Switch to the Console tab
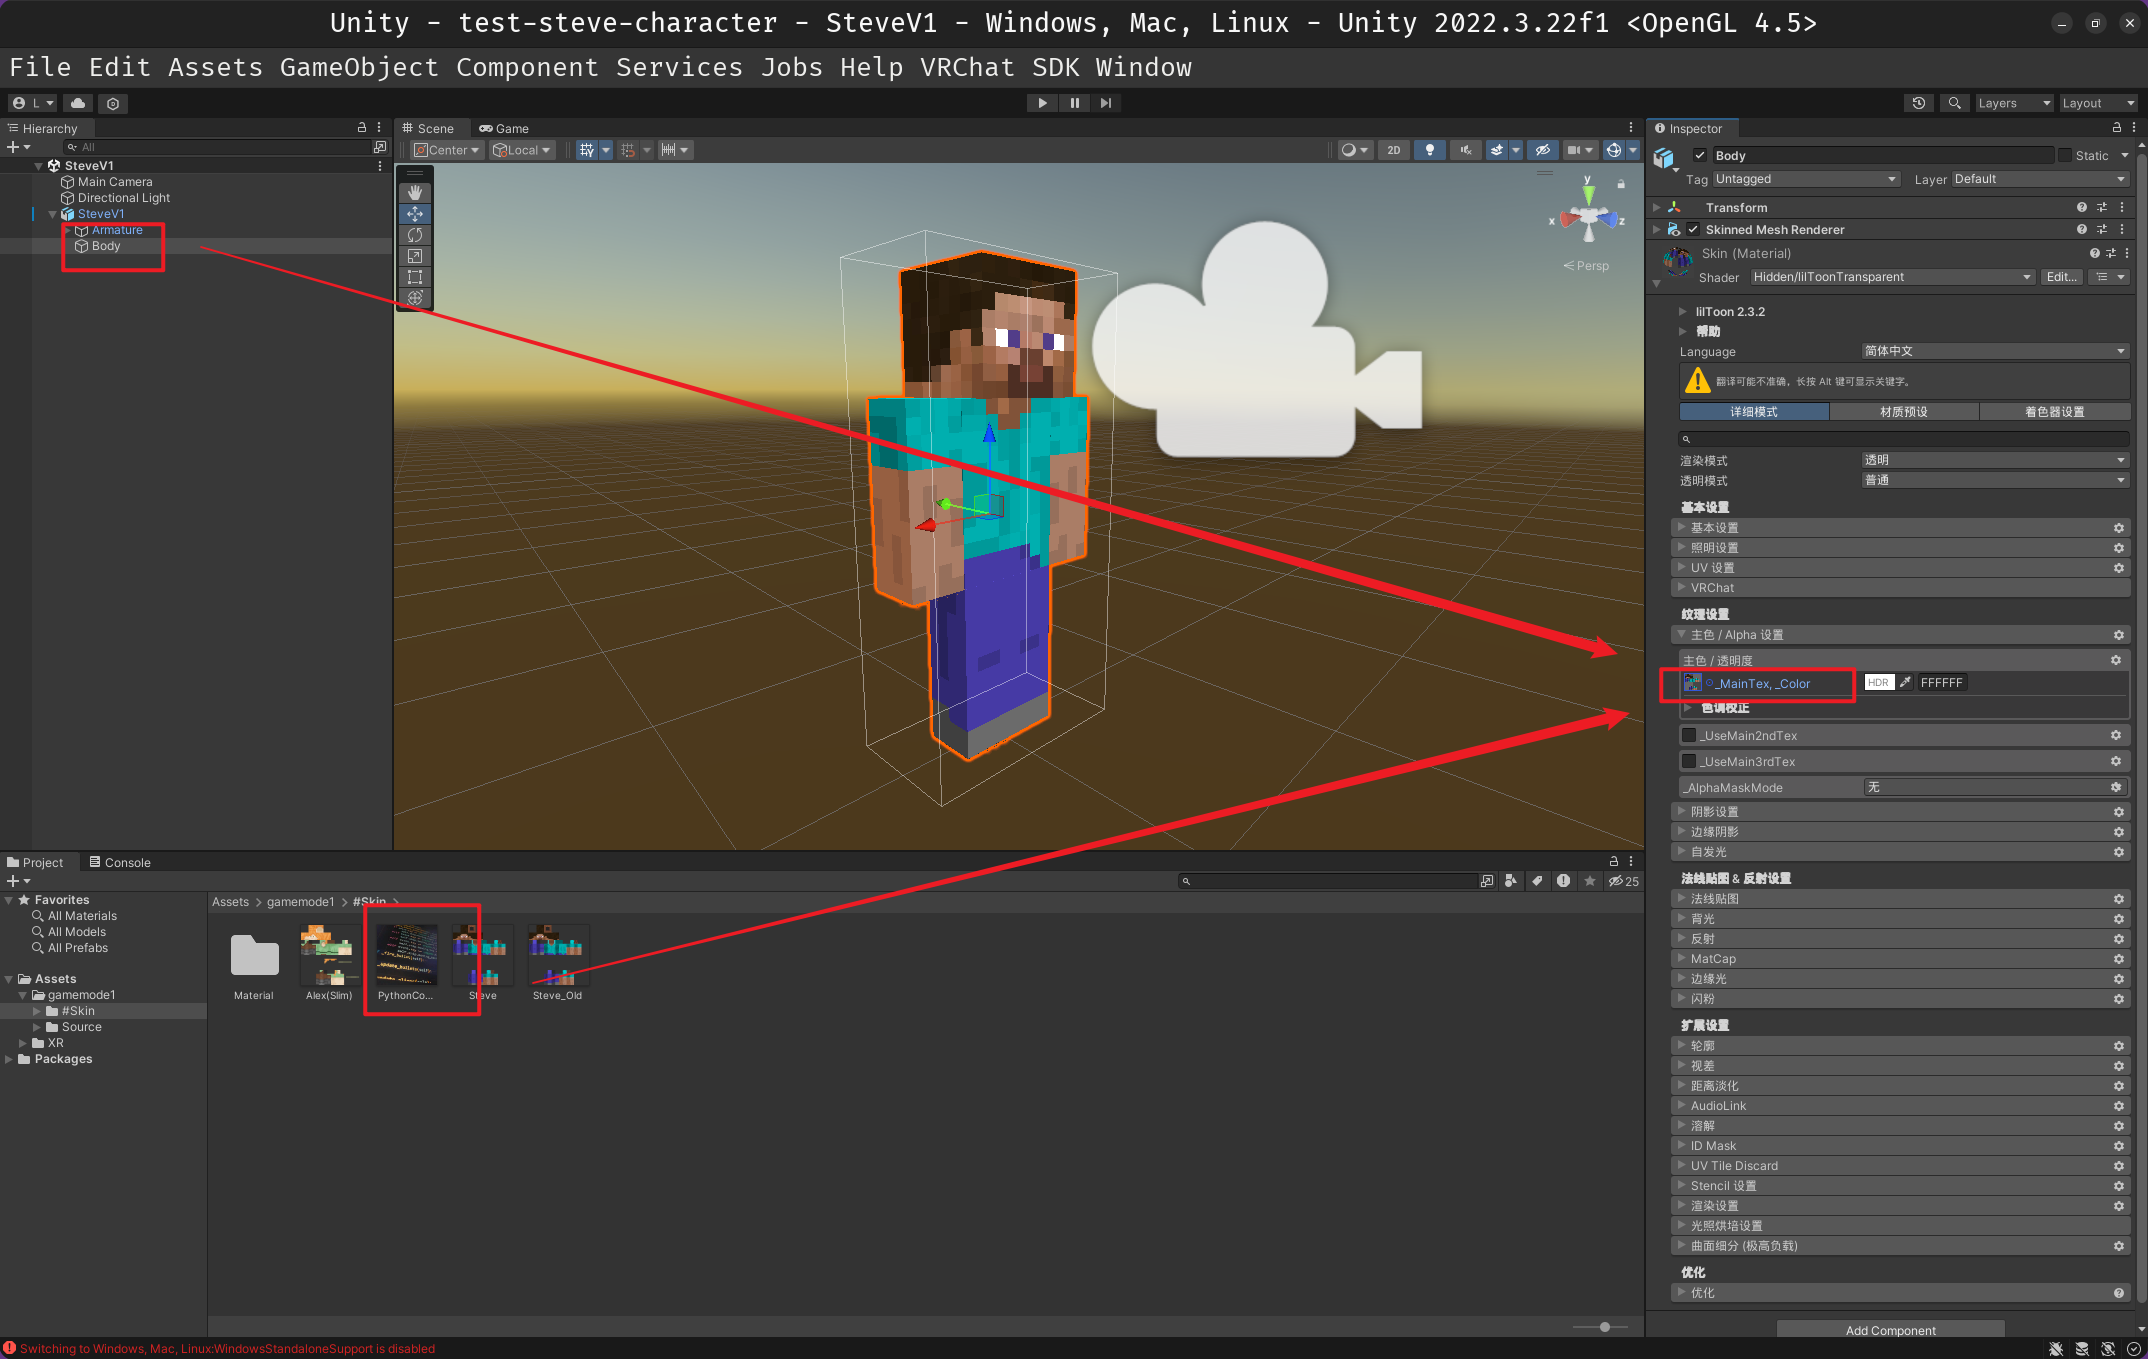2148x1359 pixels. (x=120, y=862)
